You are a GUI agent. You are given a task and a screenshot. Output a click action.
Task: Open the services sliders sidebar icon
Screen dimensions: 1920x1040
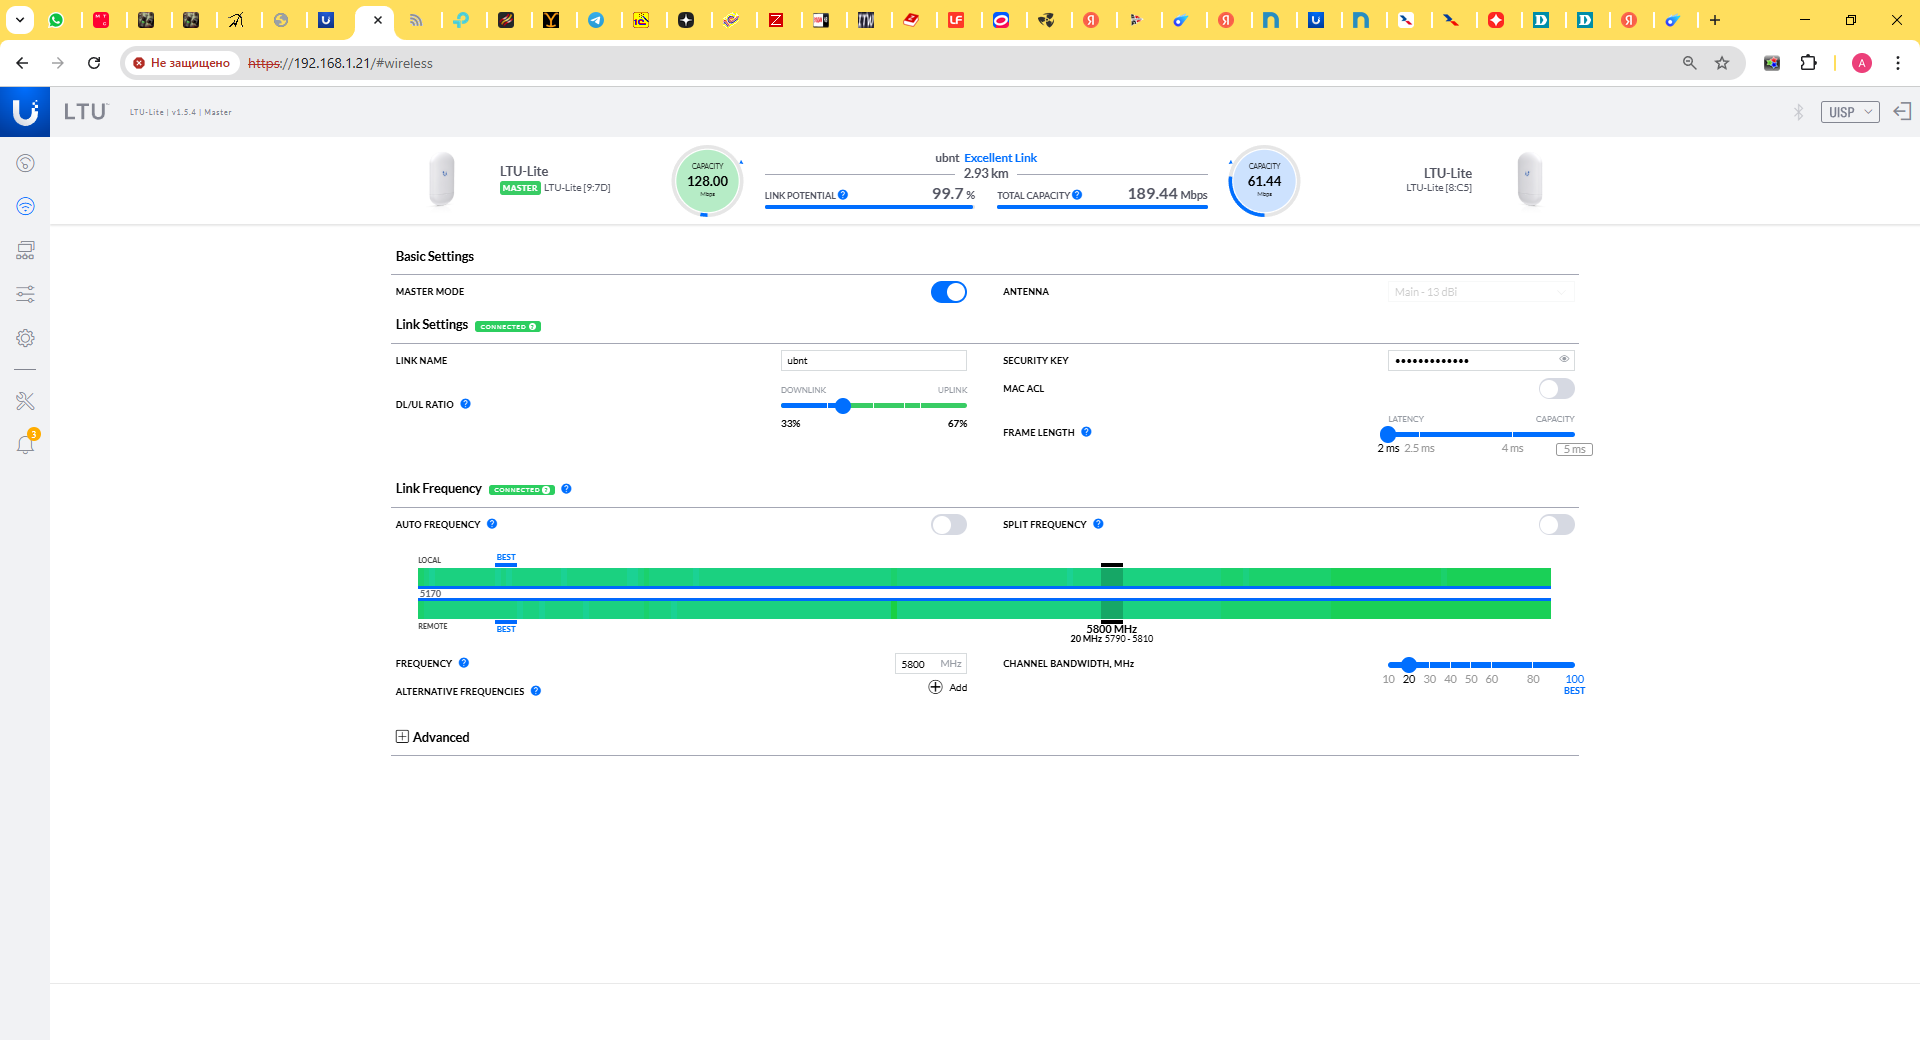25,294
